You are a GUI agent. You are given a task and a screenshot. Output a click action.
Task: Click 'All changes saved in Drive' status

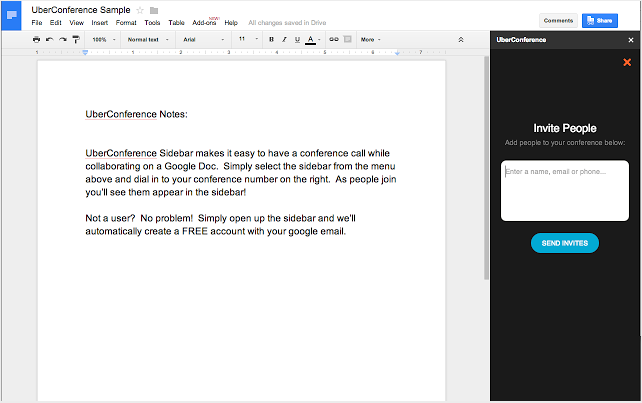tap(287, 23)
